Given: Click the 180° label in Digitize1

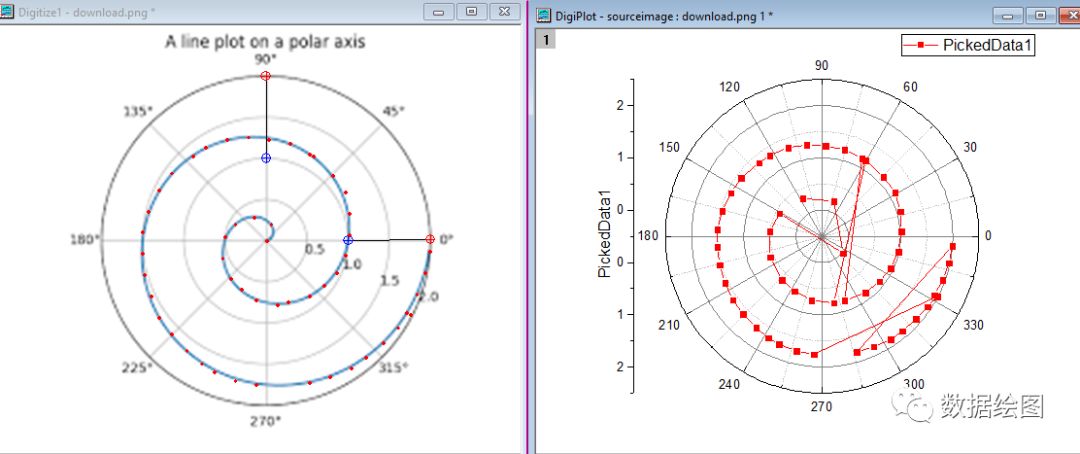Looking at the screenshot, I should pos(85,239).
